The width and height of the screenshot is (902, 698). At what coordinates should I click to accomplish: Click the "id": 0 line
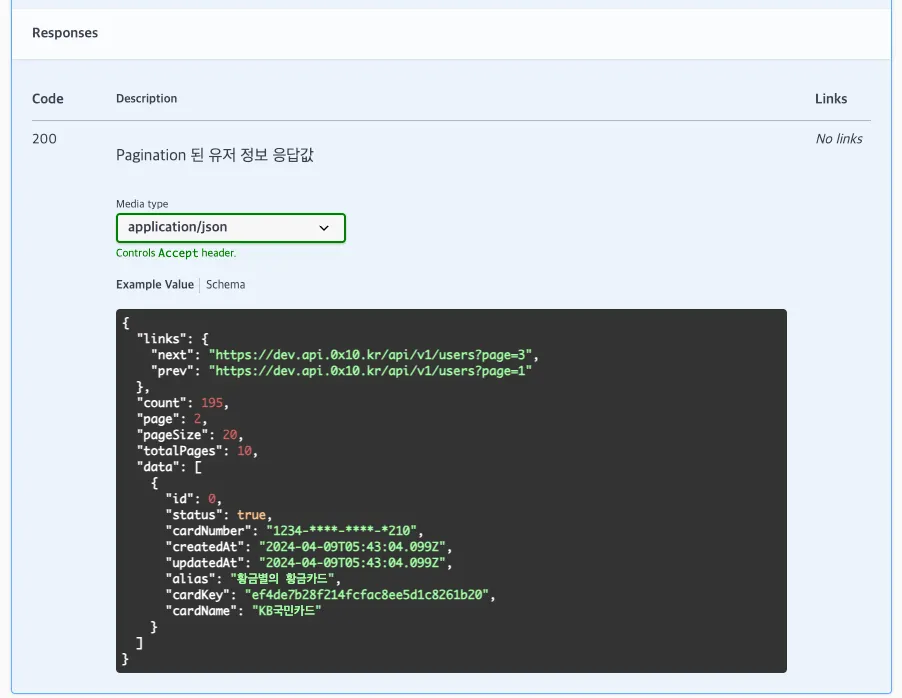coord(193,499)
